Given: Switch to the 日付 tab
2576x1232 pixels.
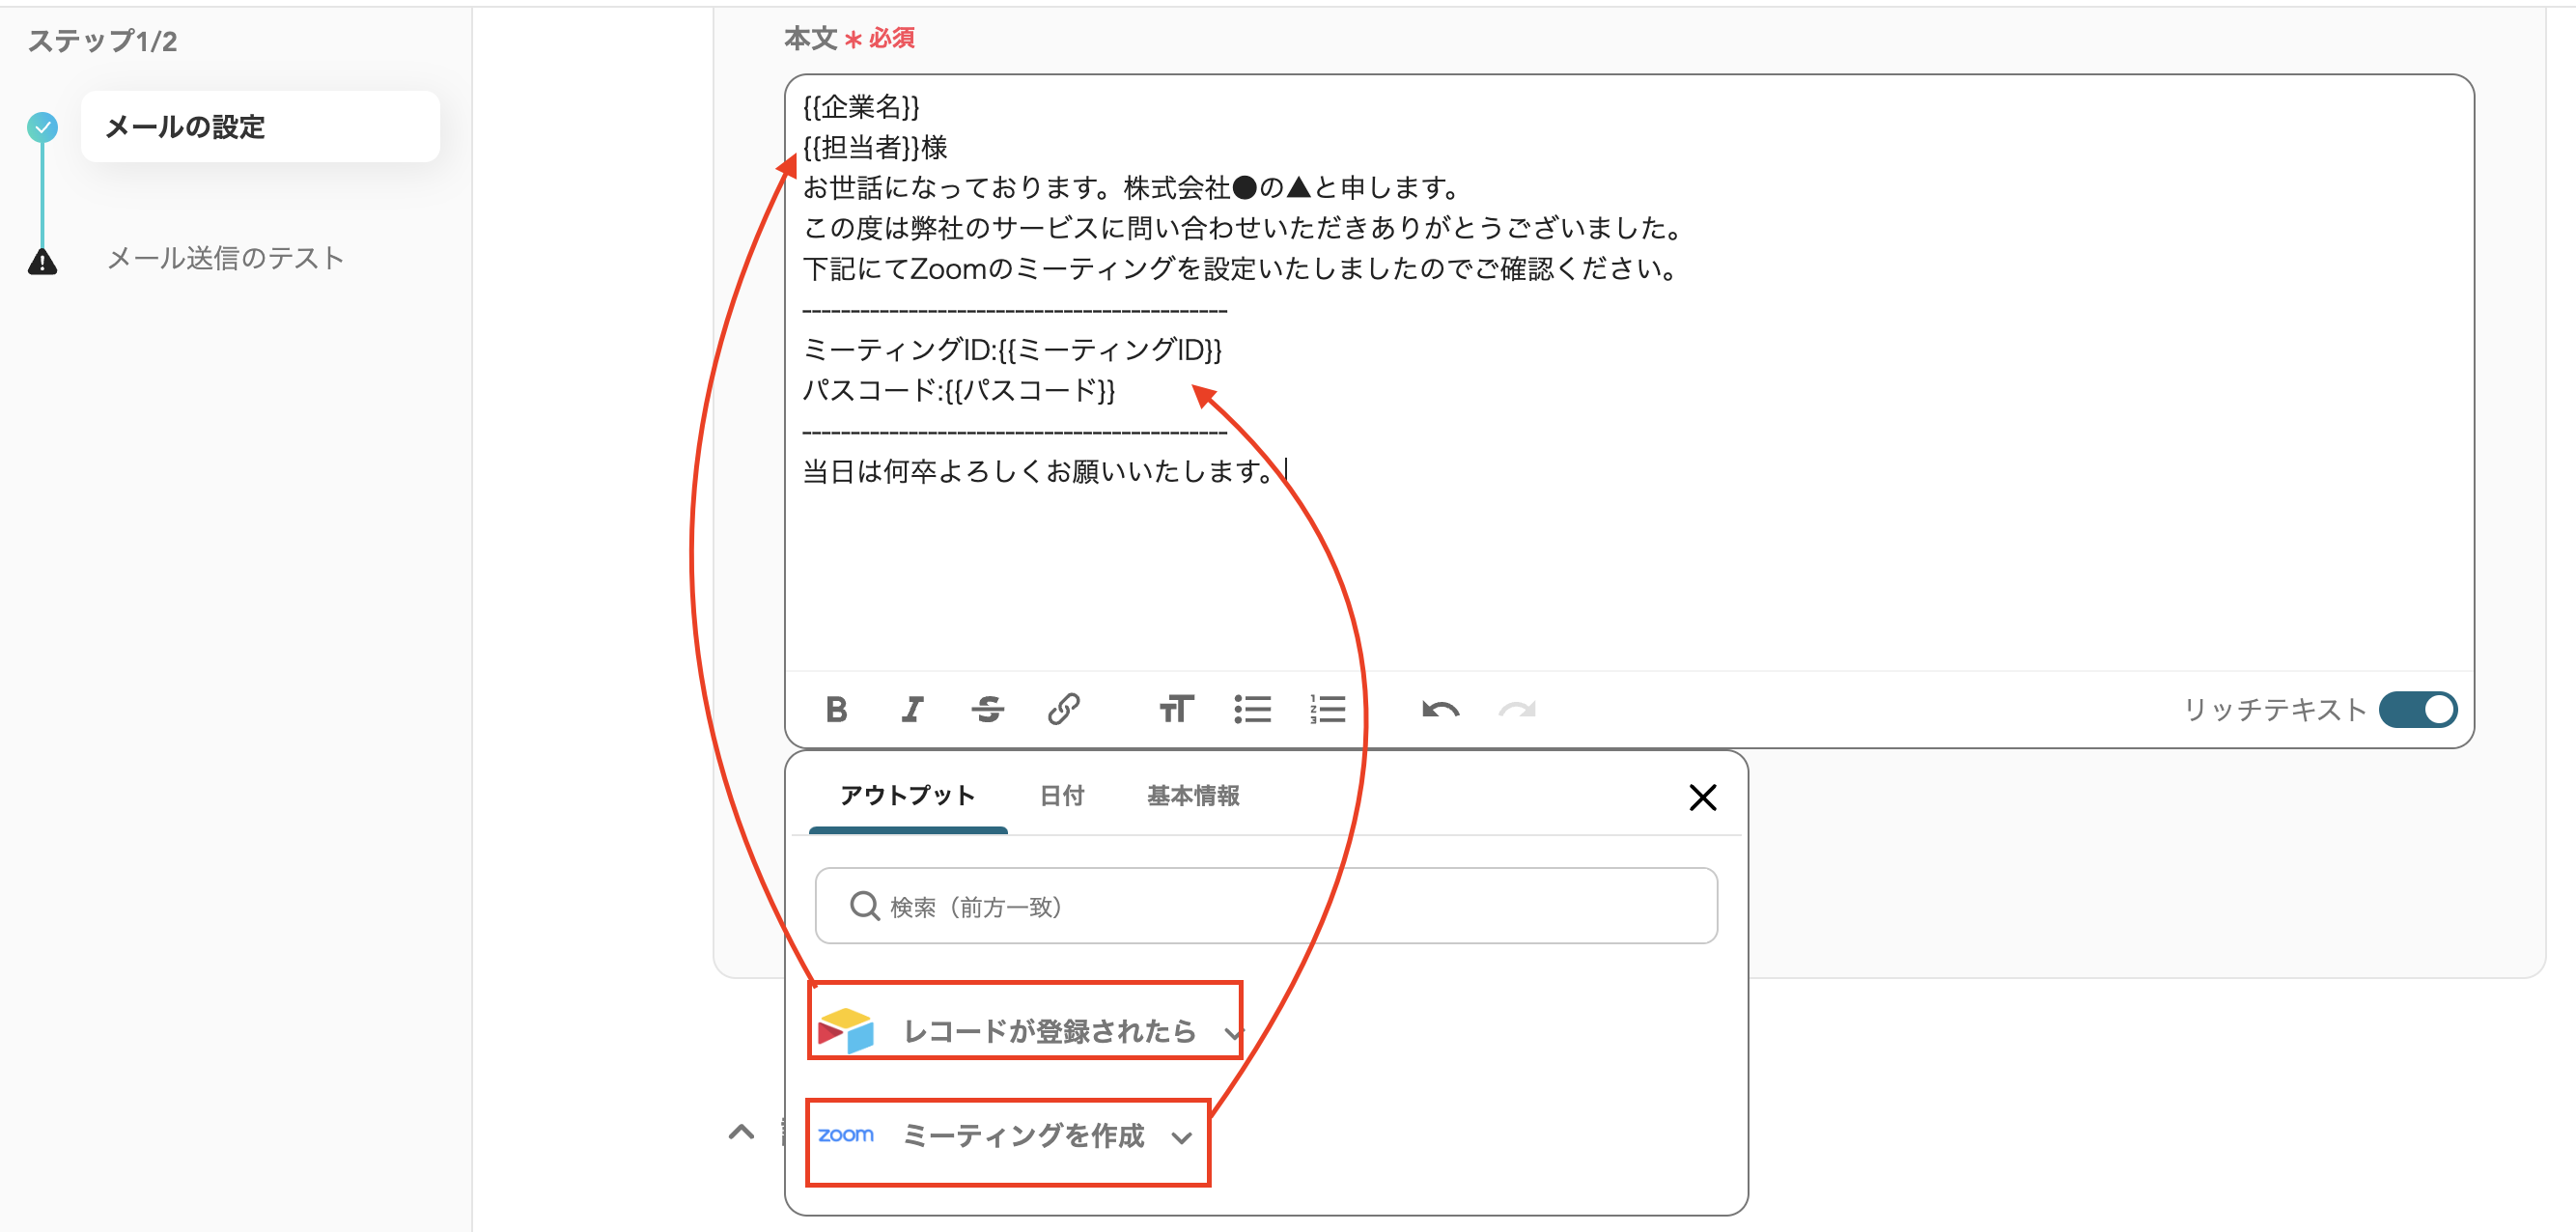Looking at the screenshot, I should [x=1061, y=796].
